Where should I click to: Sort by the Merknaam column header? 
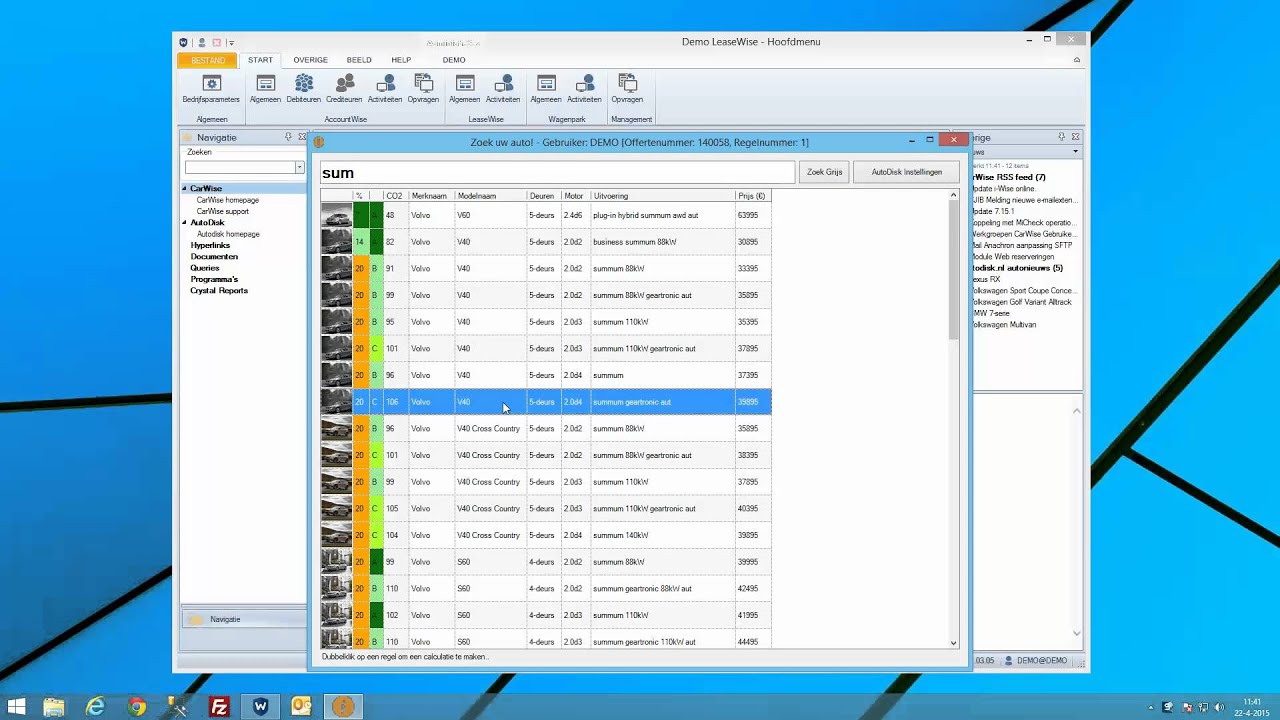click(432, 196)
